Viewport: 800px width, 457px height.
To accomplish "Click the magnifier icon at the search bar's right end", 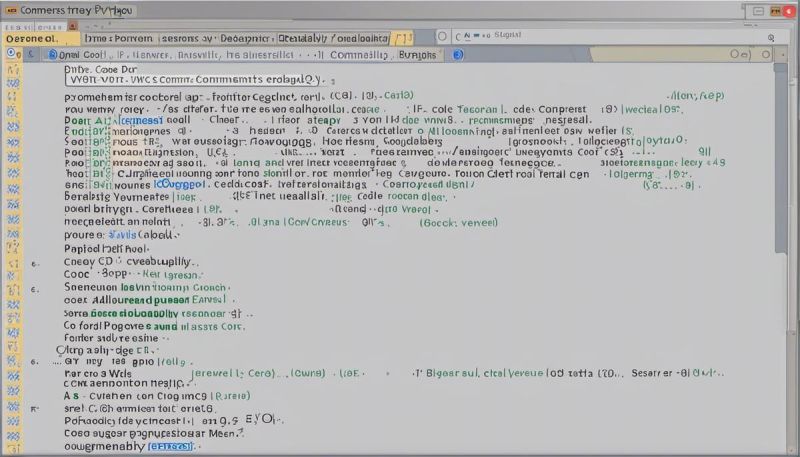I will [x=771, y=38].
